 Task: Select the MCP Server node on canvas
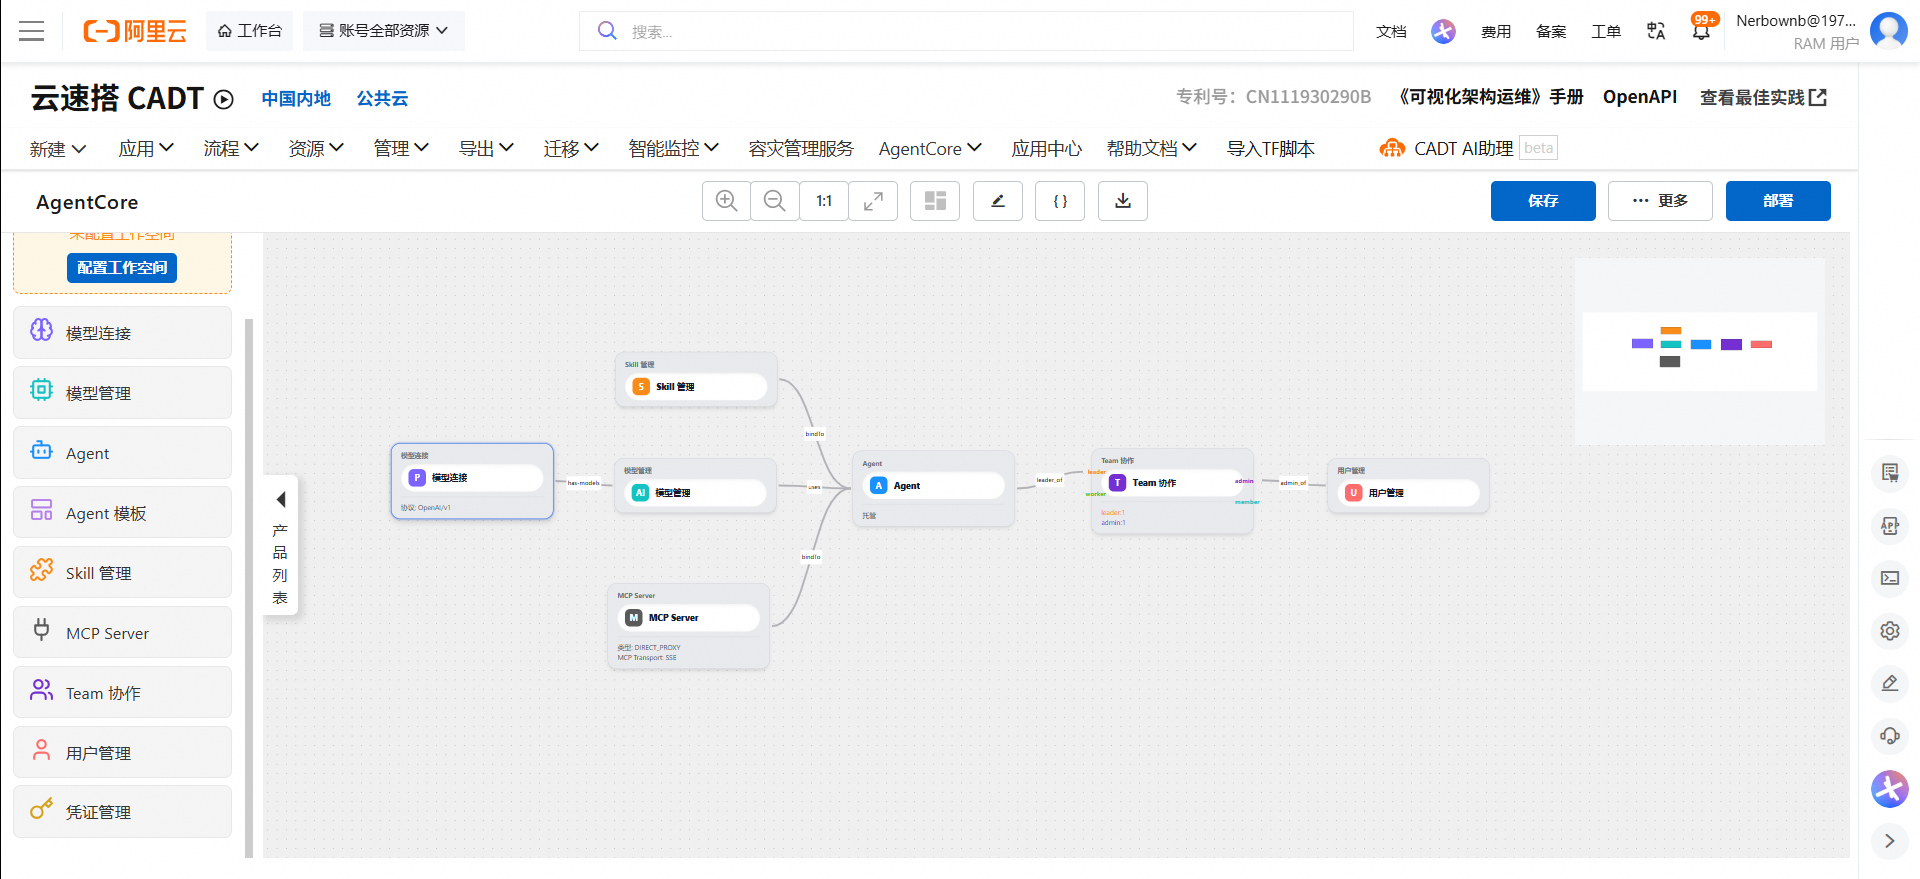pos(689,627)
